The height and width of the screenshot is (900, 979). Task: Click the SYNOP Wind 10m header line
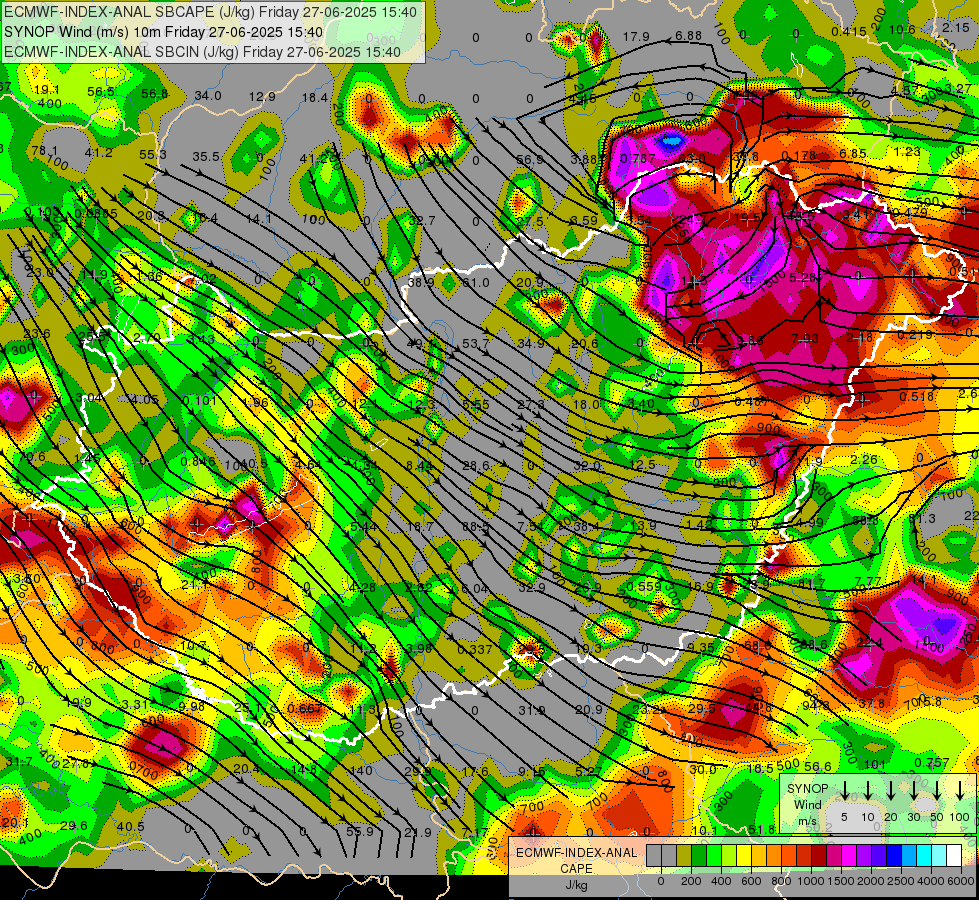point(164,32)
